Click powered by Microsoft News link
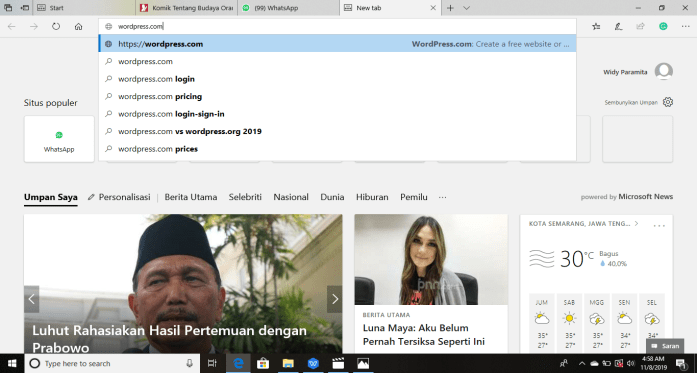The width and height of the screenshot is (697, 373). tap(627, 197)
